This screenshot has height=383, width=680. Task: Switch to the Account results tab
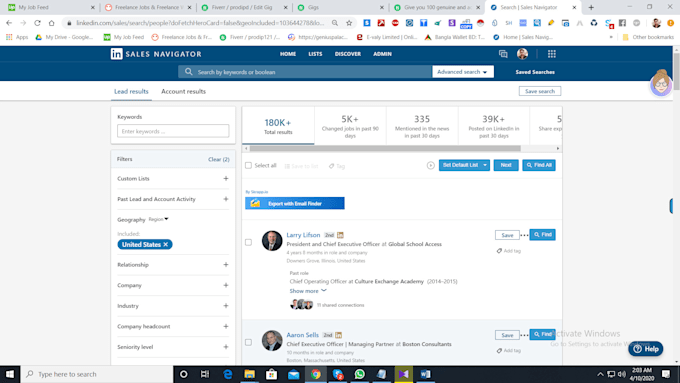[x=183, y=91]
